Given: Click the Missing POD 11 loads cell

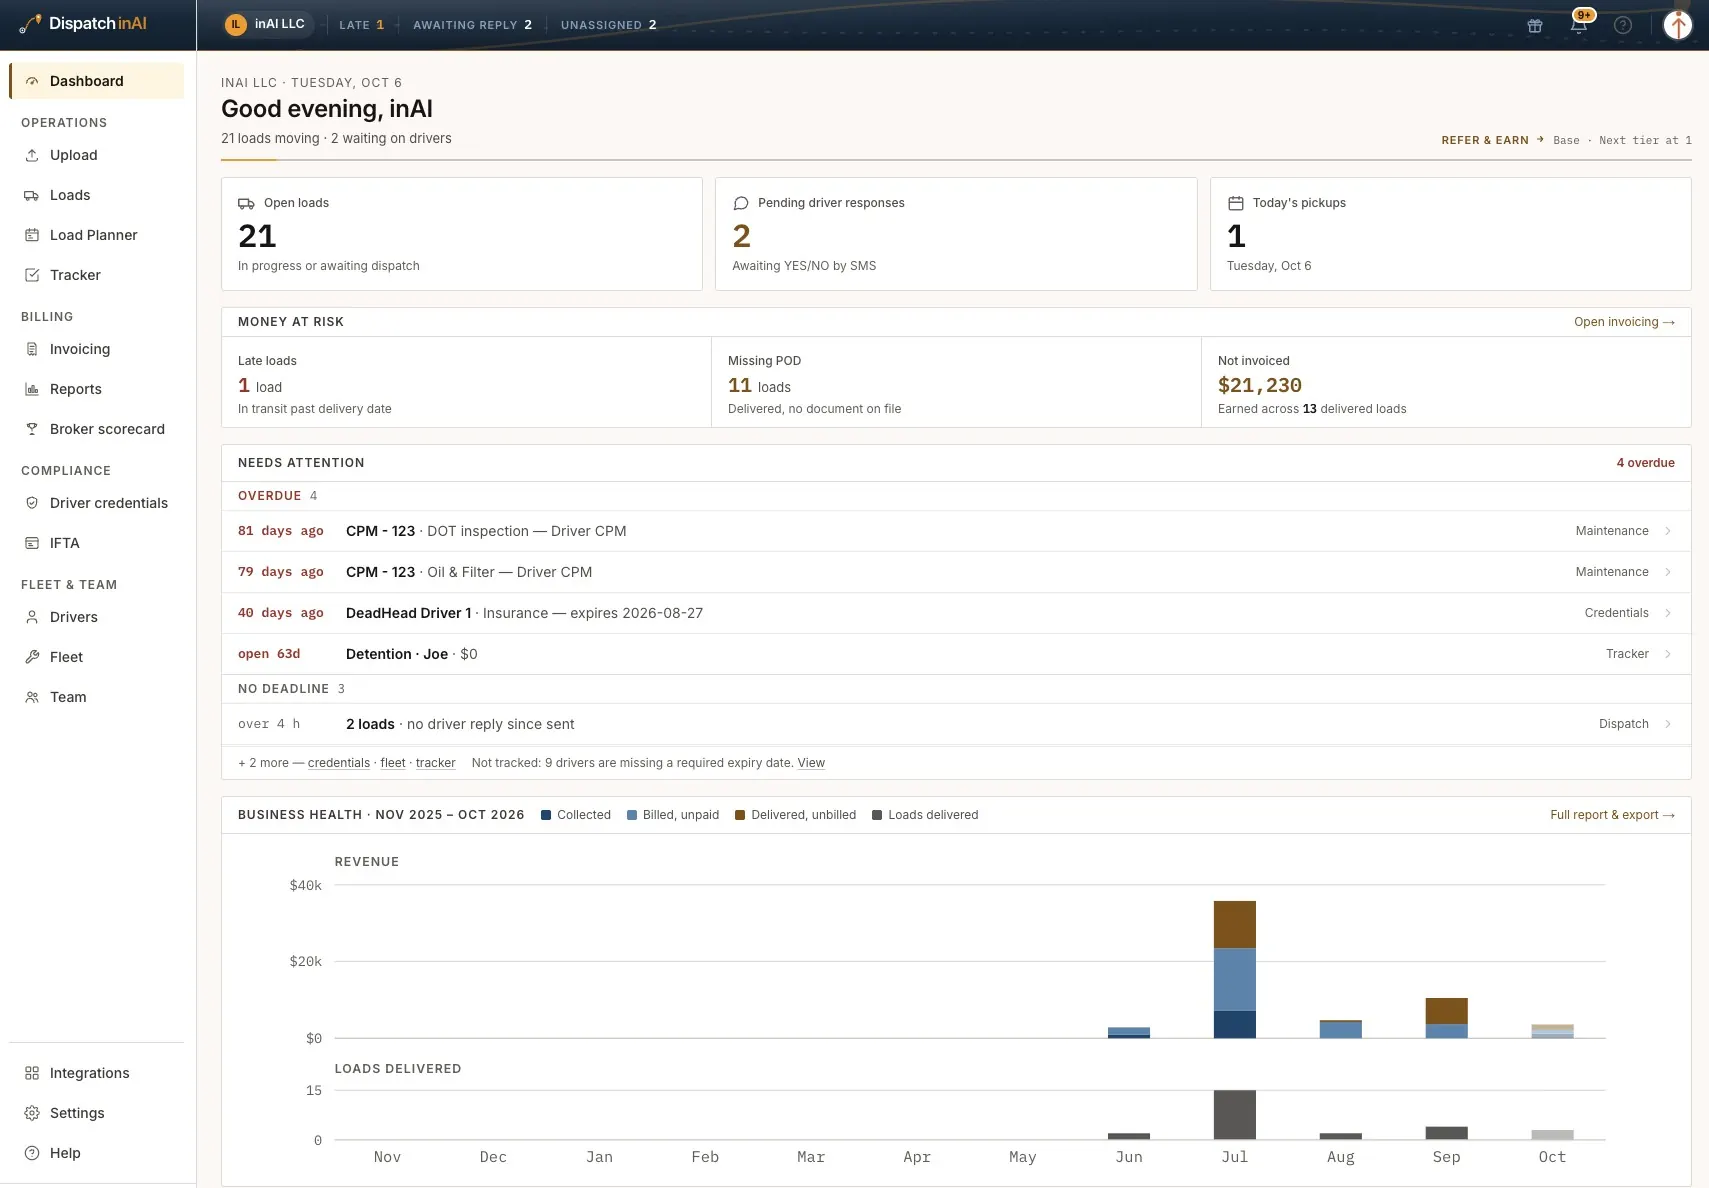Looking at the screenshot, I should 956,383.
